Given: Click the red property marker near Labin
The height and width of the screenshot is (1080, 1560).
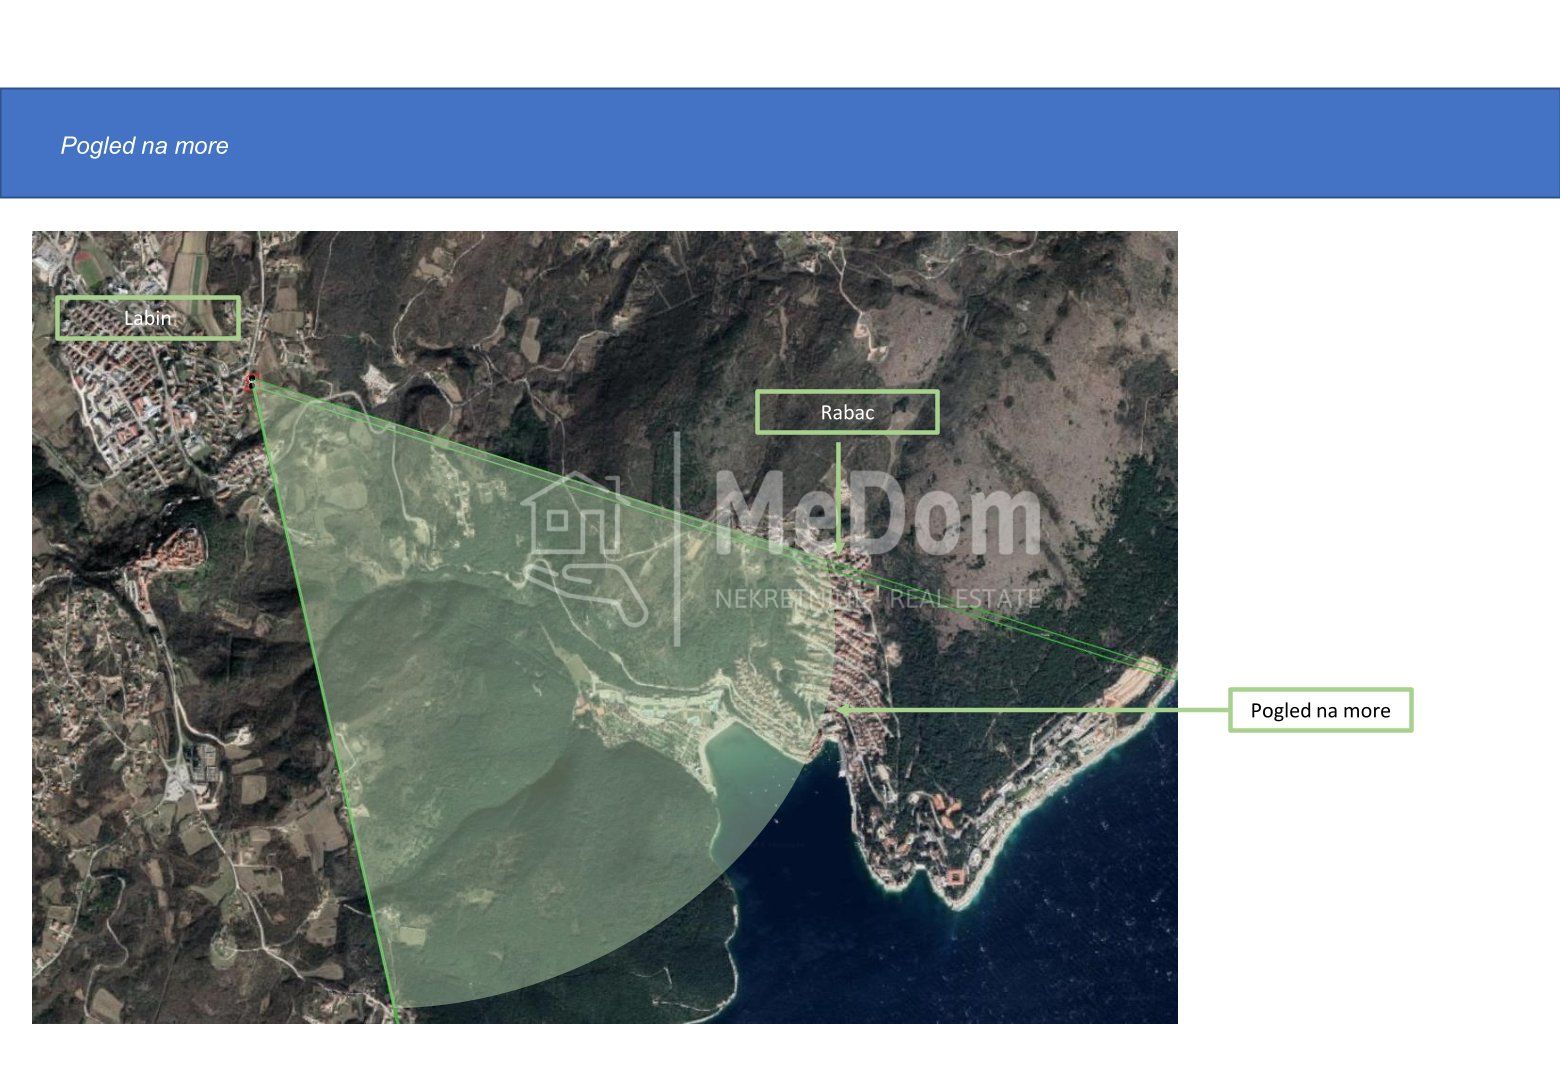Looking at the screenshot, I should (x=252, y=380).
